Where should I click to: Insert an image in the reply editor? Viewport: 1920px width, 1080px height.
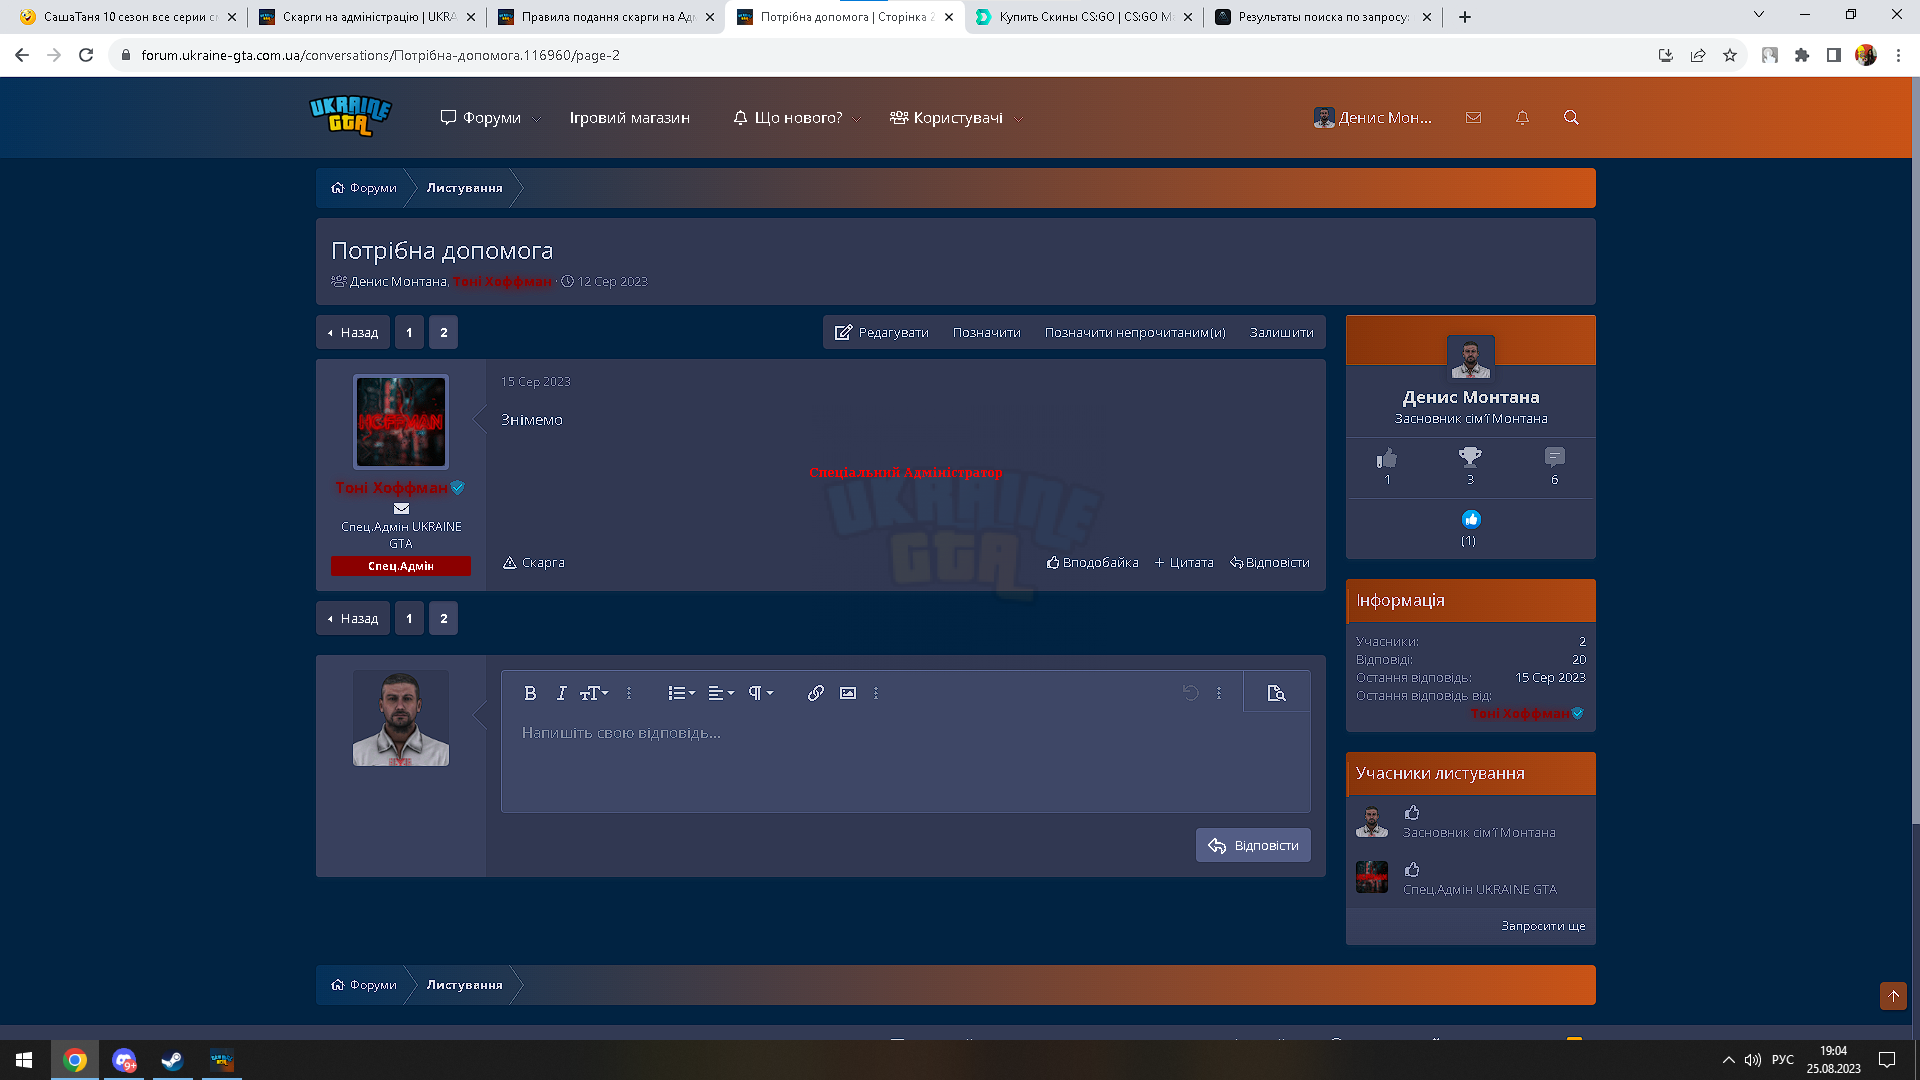[848, 693]
